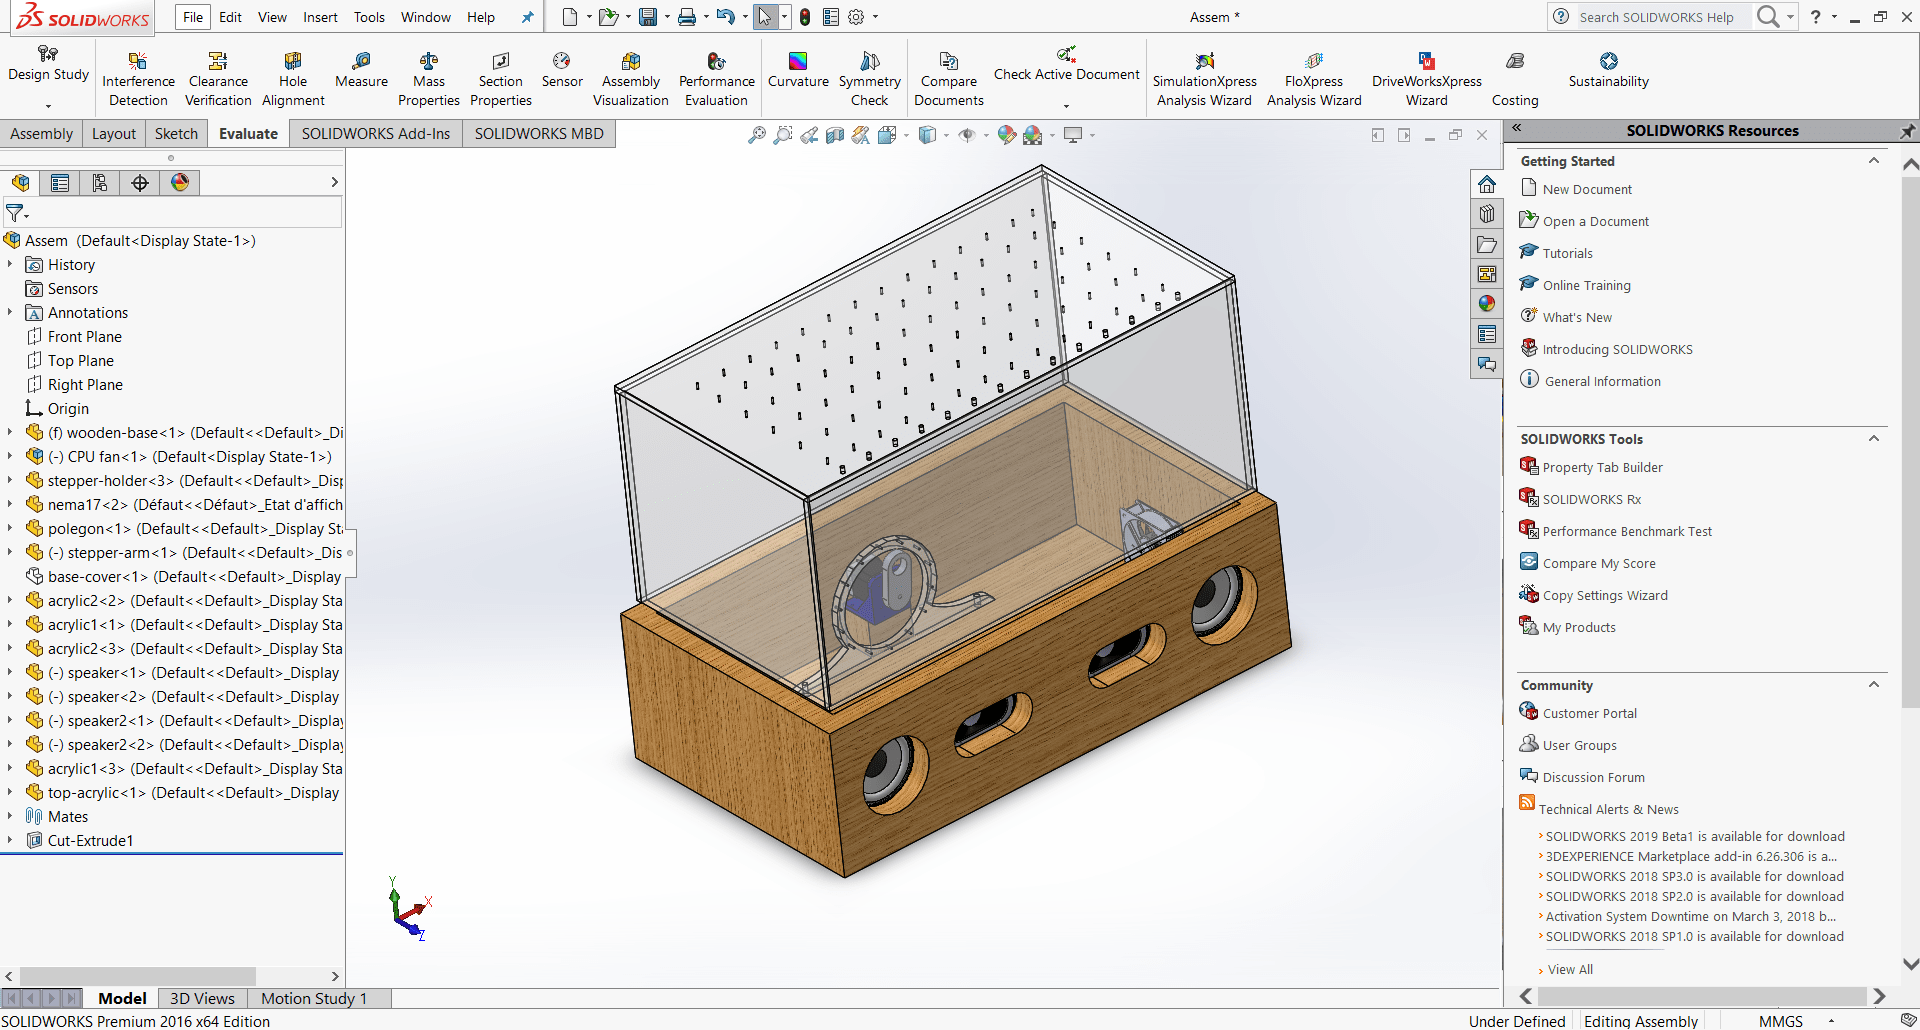1920x1030 pixels.
Task: Click the View All news link
Action: 1570,969
